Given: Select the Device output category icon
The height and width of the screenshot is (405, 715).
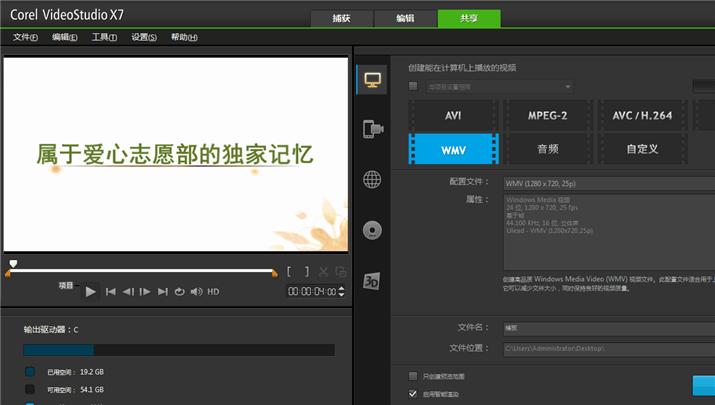Looking at the screenshot, I should tap(373, 129).
